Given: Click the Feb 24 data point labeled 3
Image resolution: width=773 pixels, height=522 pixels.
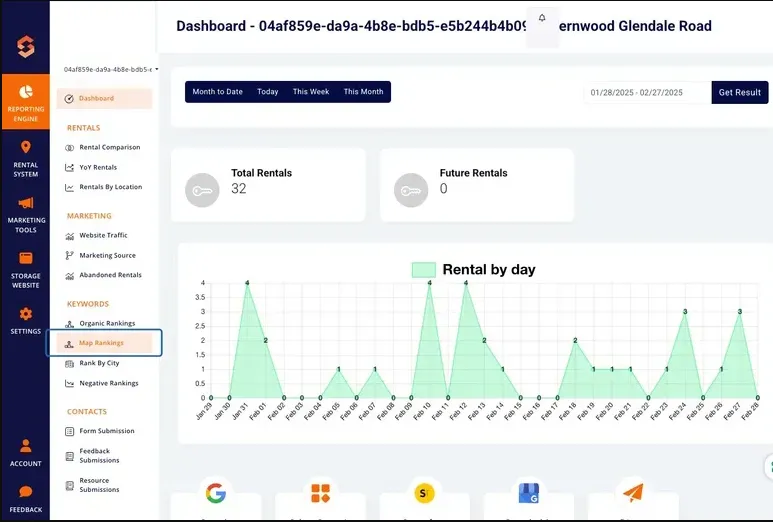Looking at the screenshot, I should (685, 312).
